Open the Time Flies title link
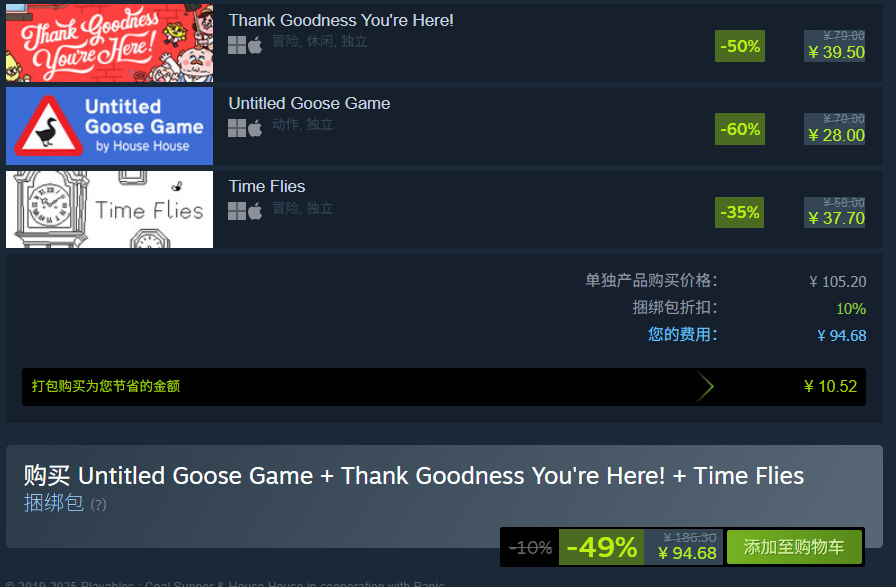 pyautogui.click(x=267, y=186)
